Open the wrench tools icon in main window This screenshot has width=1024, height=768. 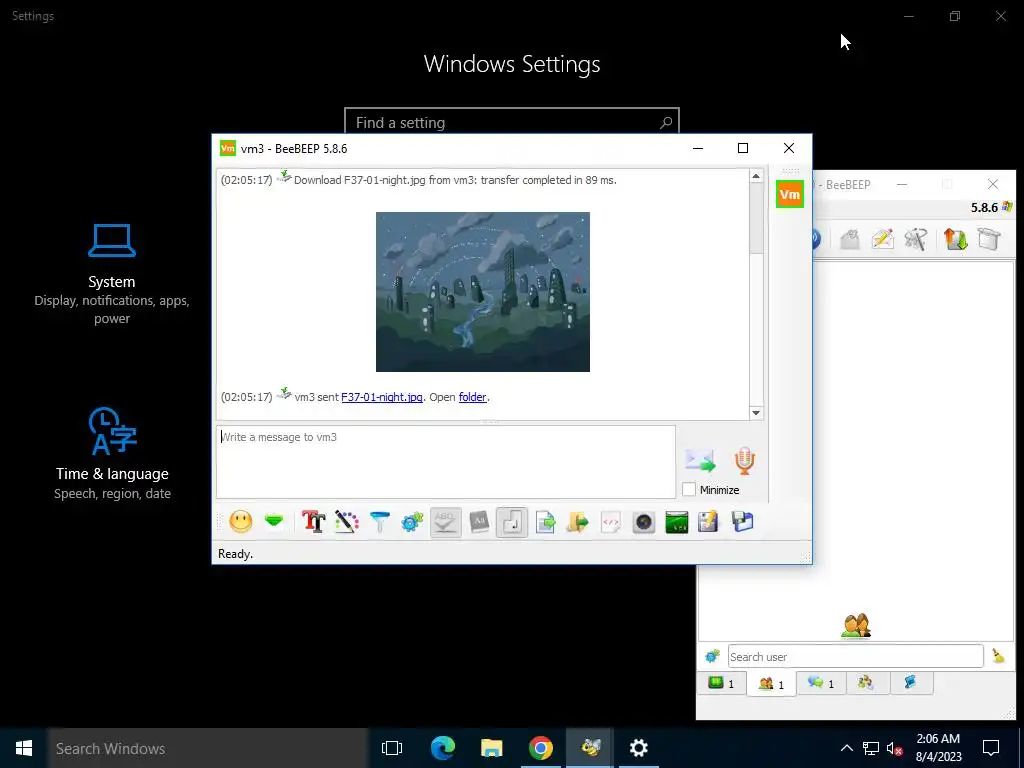[916, 239]
